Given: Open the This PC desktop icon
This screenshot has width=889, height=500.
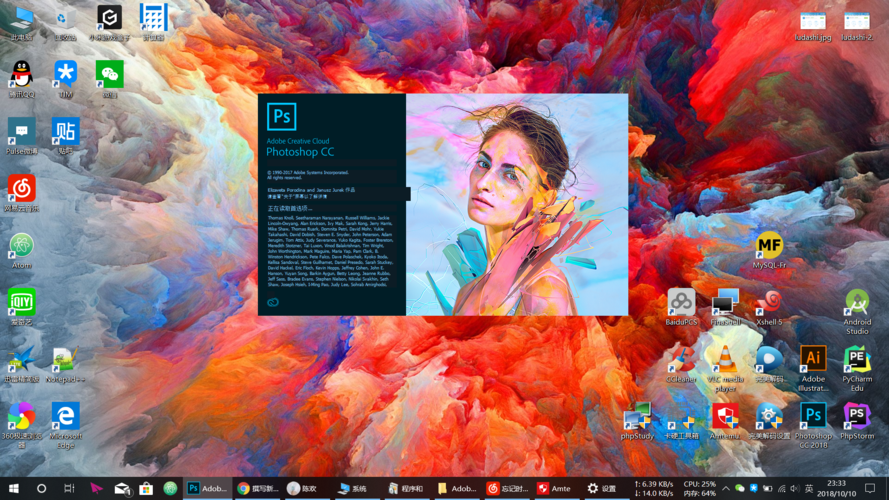Looking at the screenshot, I should [22, 23].
